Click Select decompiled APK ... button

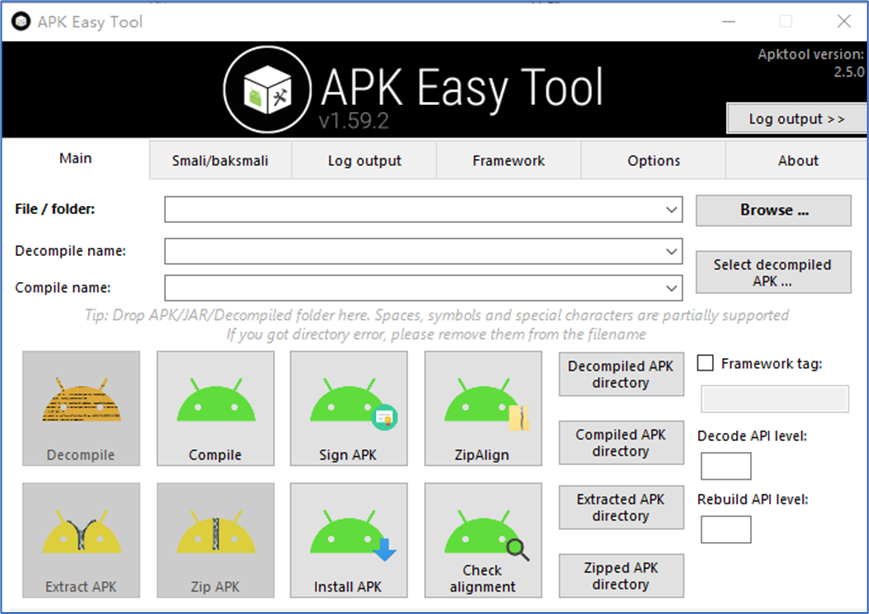pyautogui.click(x=774, y=272)
